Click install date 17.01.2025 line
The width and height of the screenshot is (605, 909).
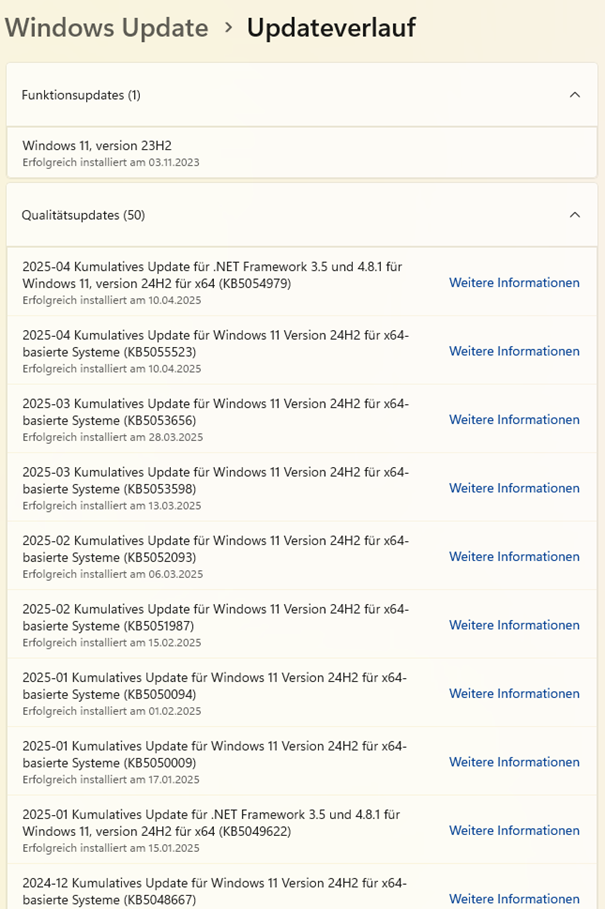pyautogui.click(x=111, y=779)
